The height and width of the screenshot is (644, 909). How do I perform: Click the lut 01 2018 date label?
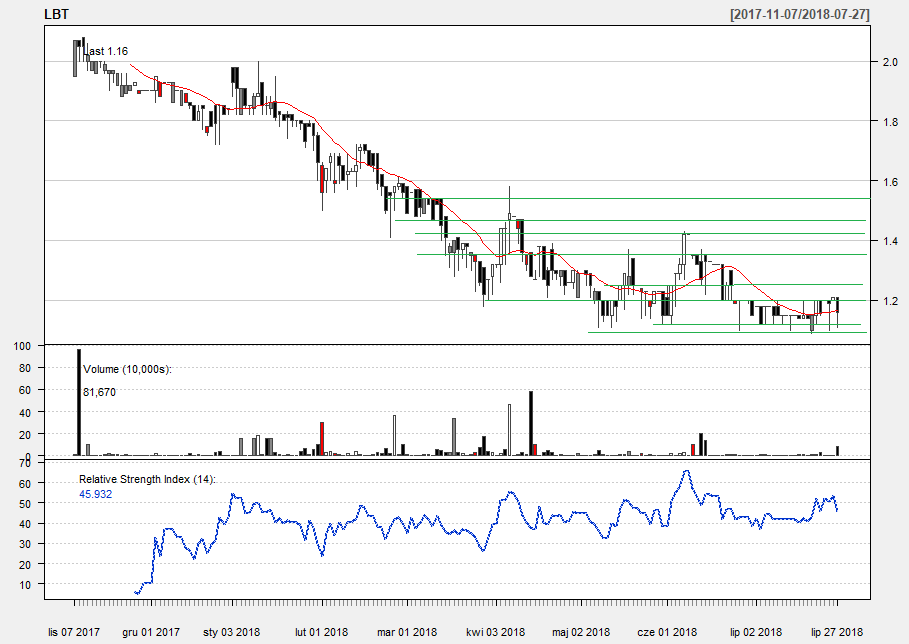321,632
